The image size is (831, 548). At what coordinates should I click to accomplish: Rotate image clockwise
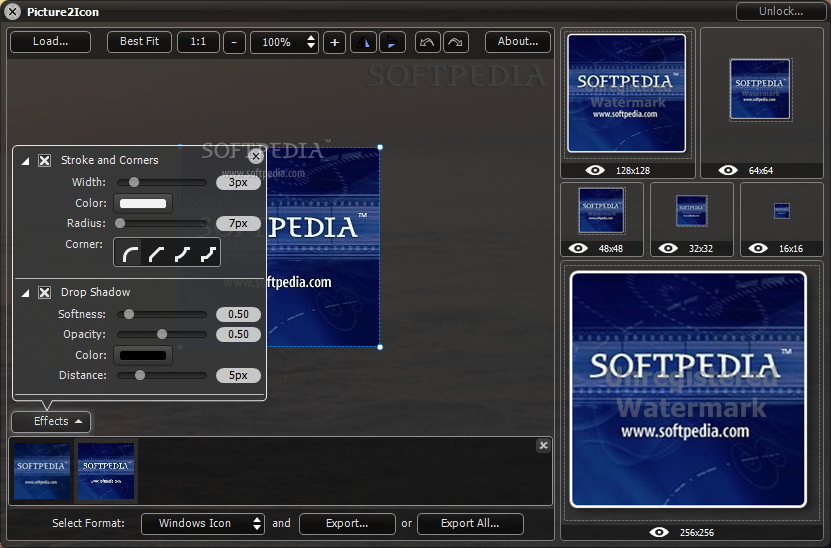[x=456, y=42]
